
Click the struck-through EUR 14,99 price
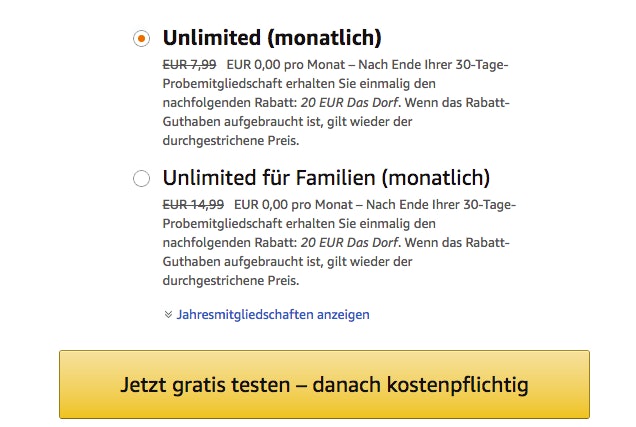[x=193, y=204]
